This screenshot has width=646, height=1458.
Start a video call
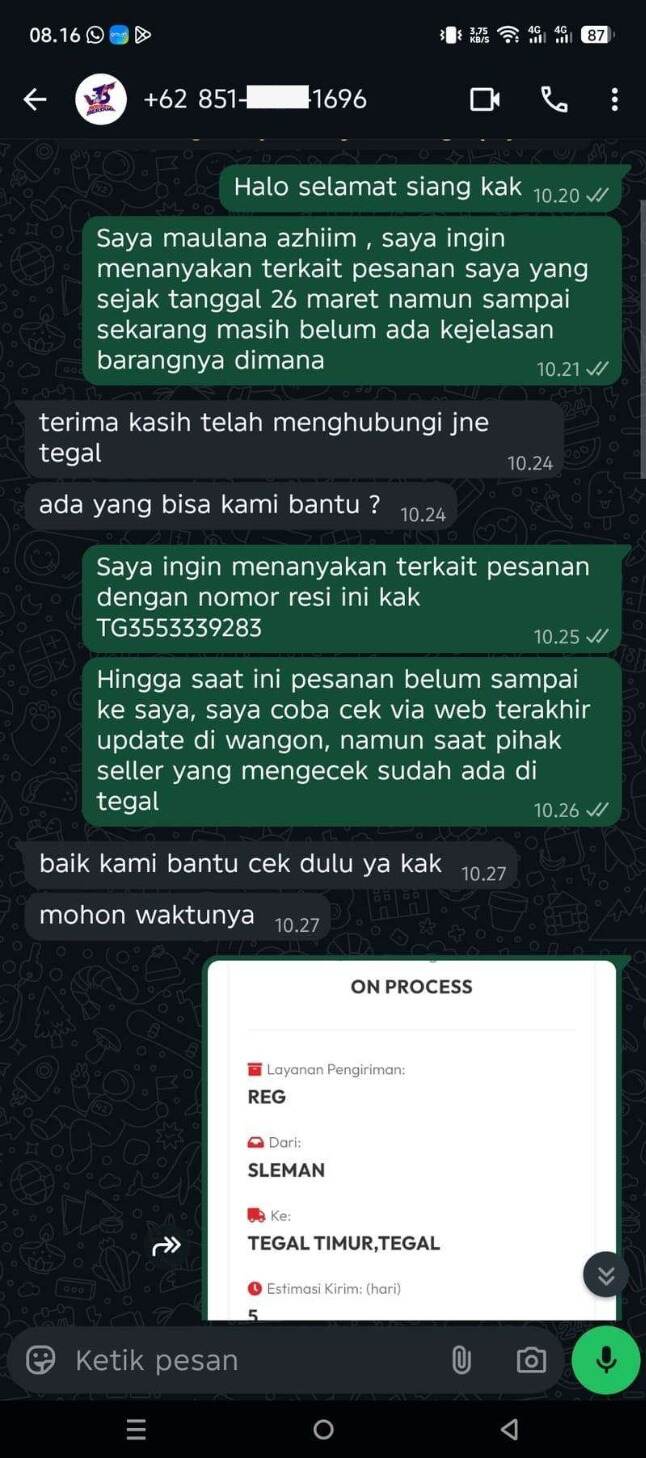pyautogui.click(x=485, y=99)
